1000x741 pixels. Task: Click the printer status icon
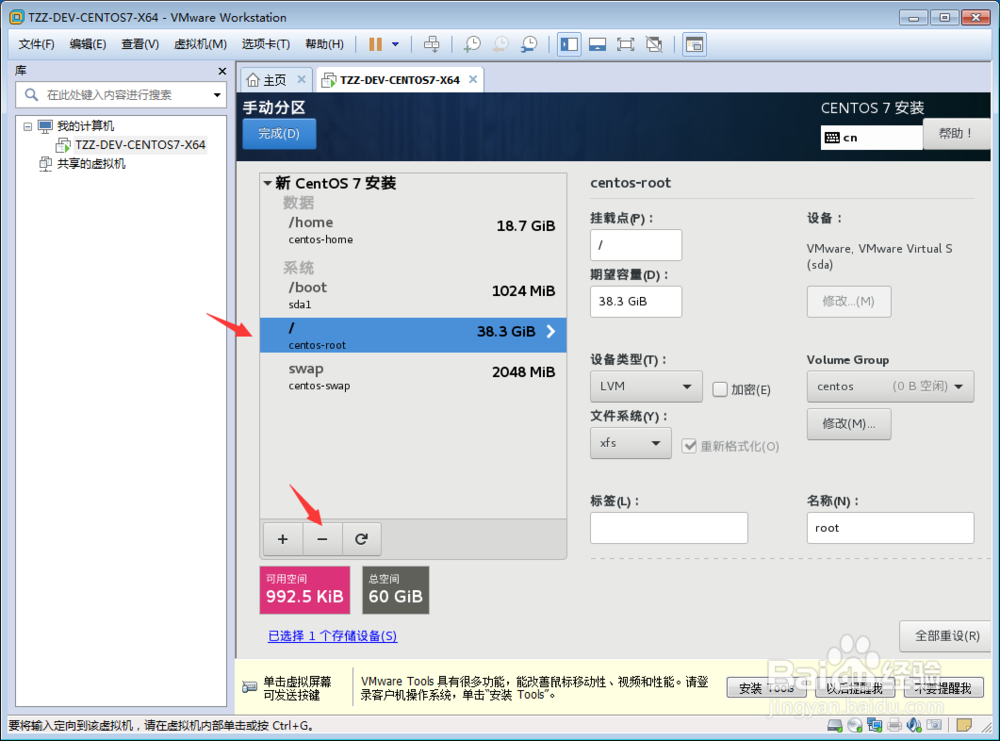(x=894, y=725)
